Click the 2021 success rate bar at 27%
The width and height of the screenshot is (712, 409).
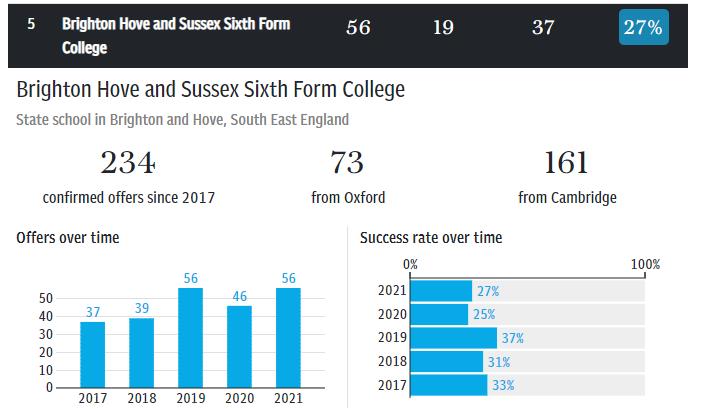(441, 291)
